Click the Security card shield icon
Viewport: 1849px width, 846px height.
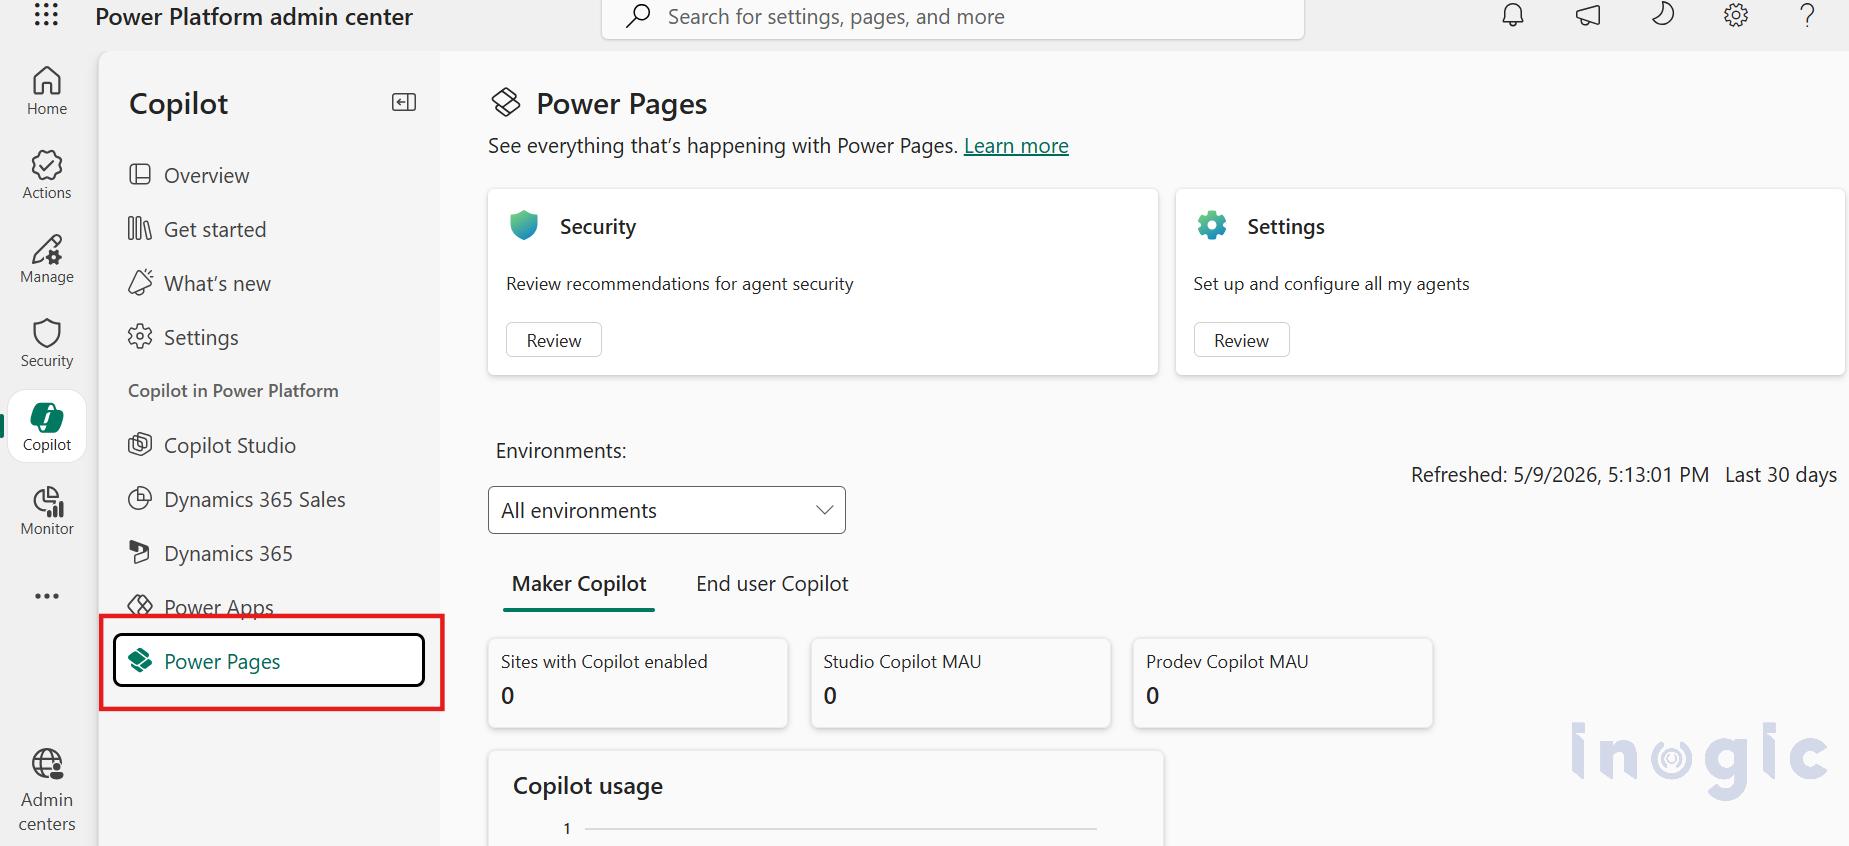coord(524,226)
